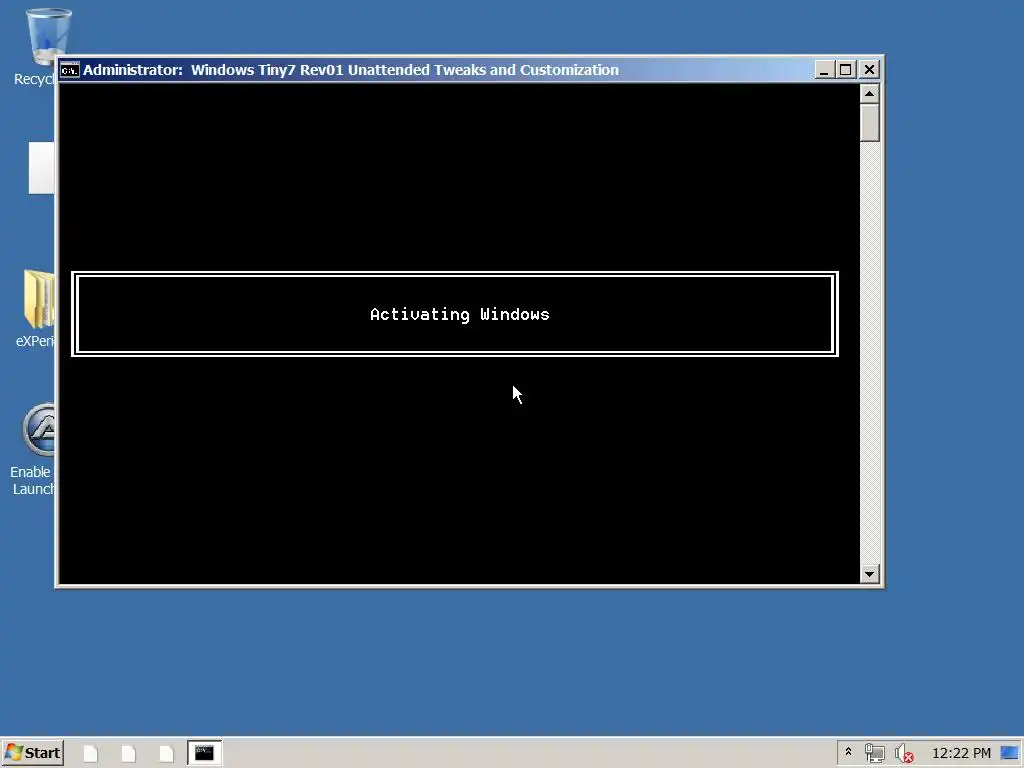Maximize the Tiny7 console window
The height and width of the screenshot is (768, 1024).
(846, 70)
